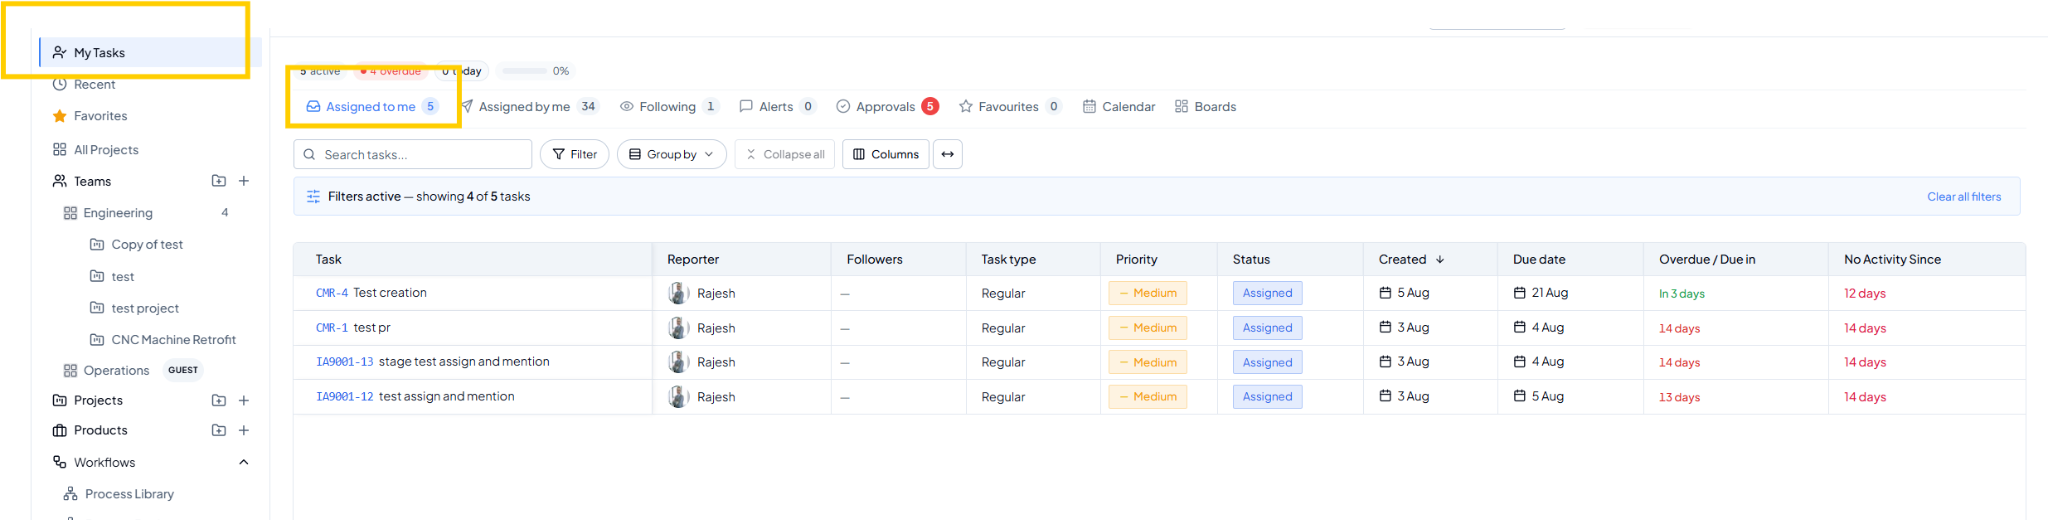Viewport: 2048px width, 520px height.
Task: Click plus icon next to Projects
Action: (244, 400)
